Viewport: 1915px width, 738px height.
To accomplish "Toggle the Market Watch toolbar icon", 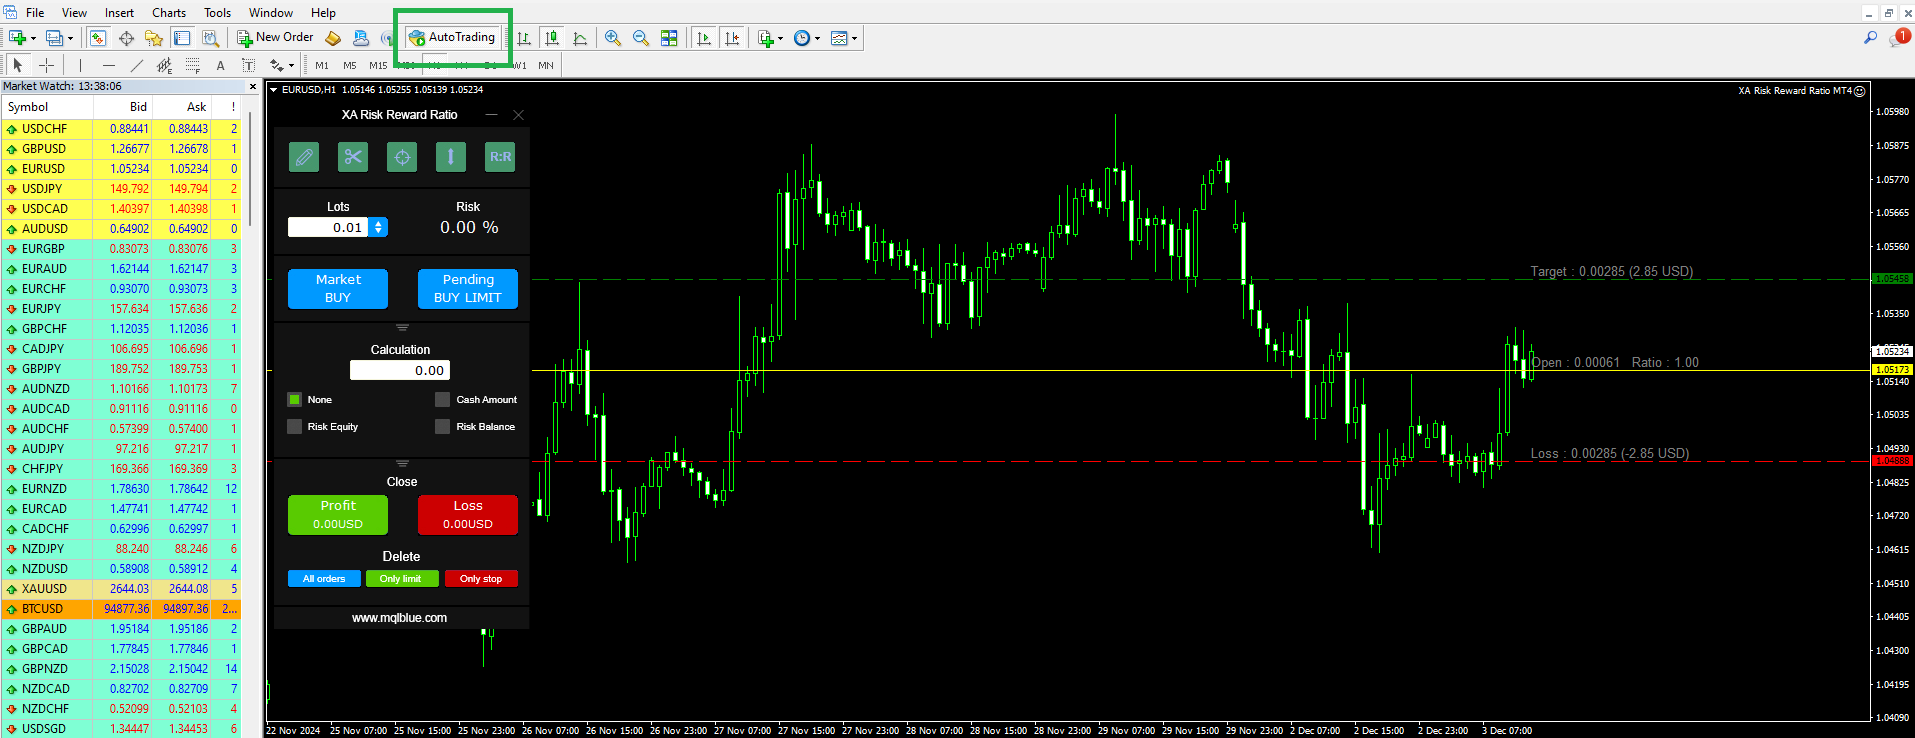I will point(98,38).
